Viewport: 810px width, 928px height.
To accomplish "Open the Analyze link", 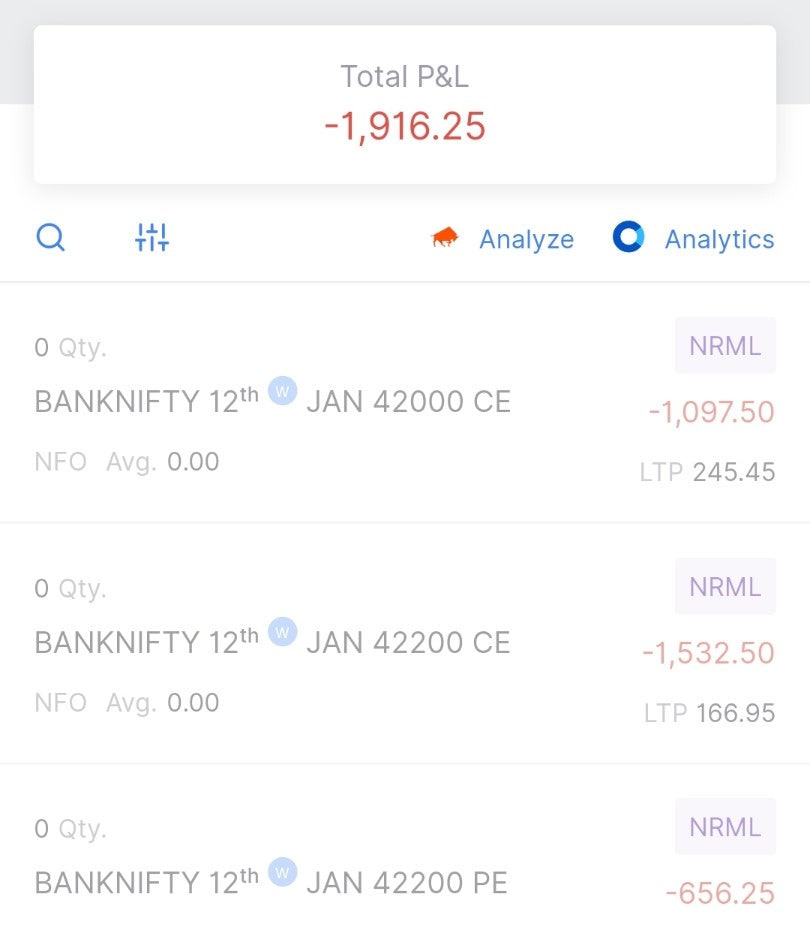I will tap(526, 240).
